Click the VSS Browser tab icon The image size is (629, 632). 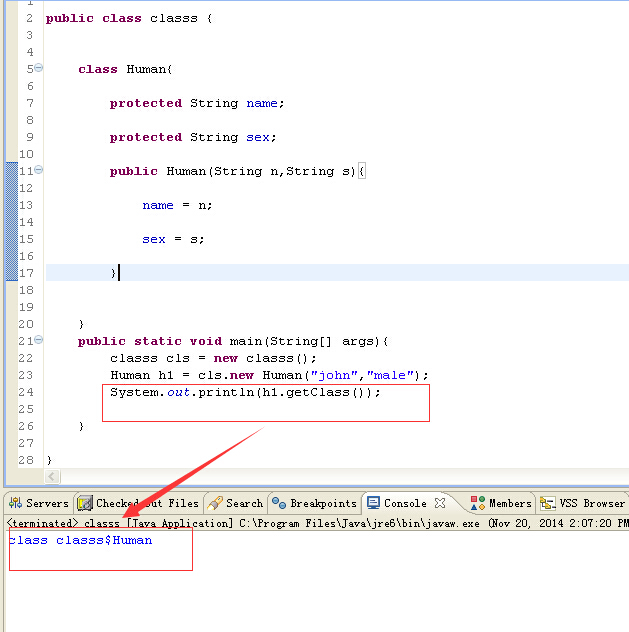pyautogui.click(x=548, y=503)
